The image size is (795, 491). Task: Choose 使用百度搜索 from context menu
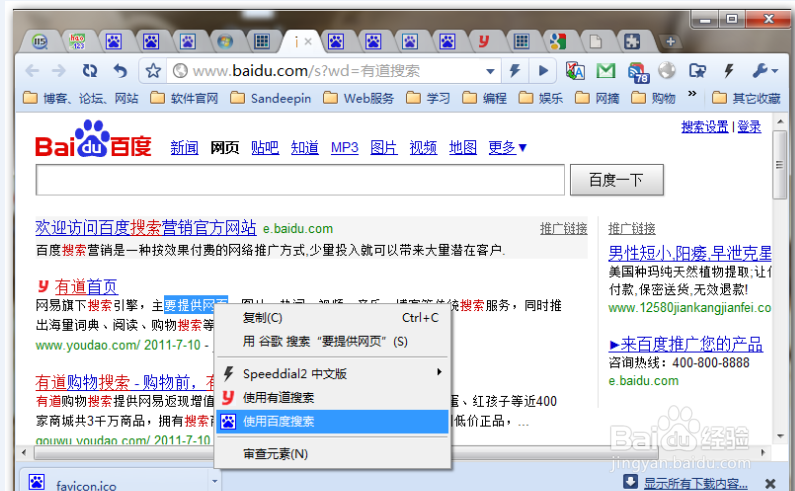coord(333,422)
